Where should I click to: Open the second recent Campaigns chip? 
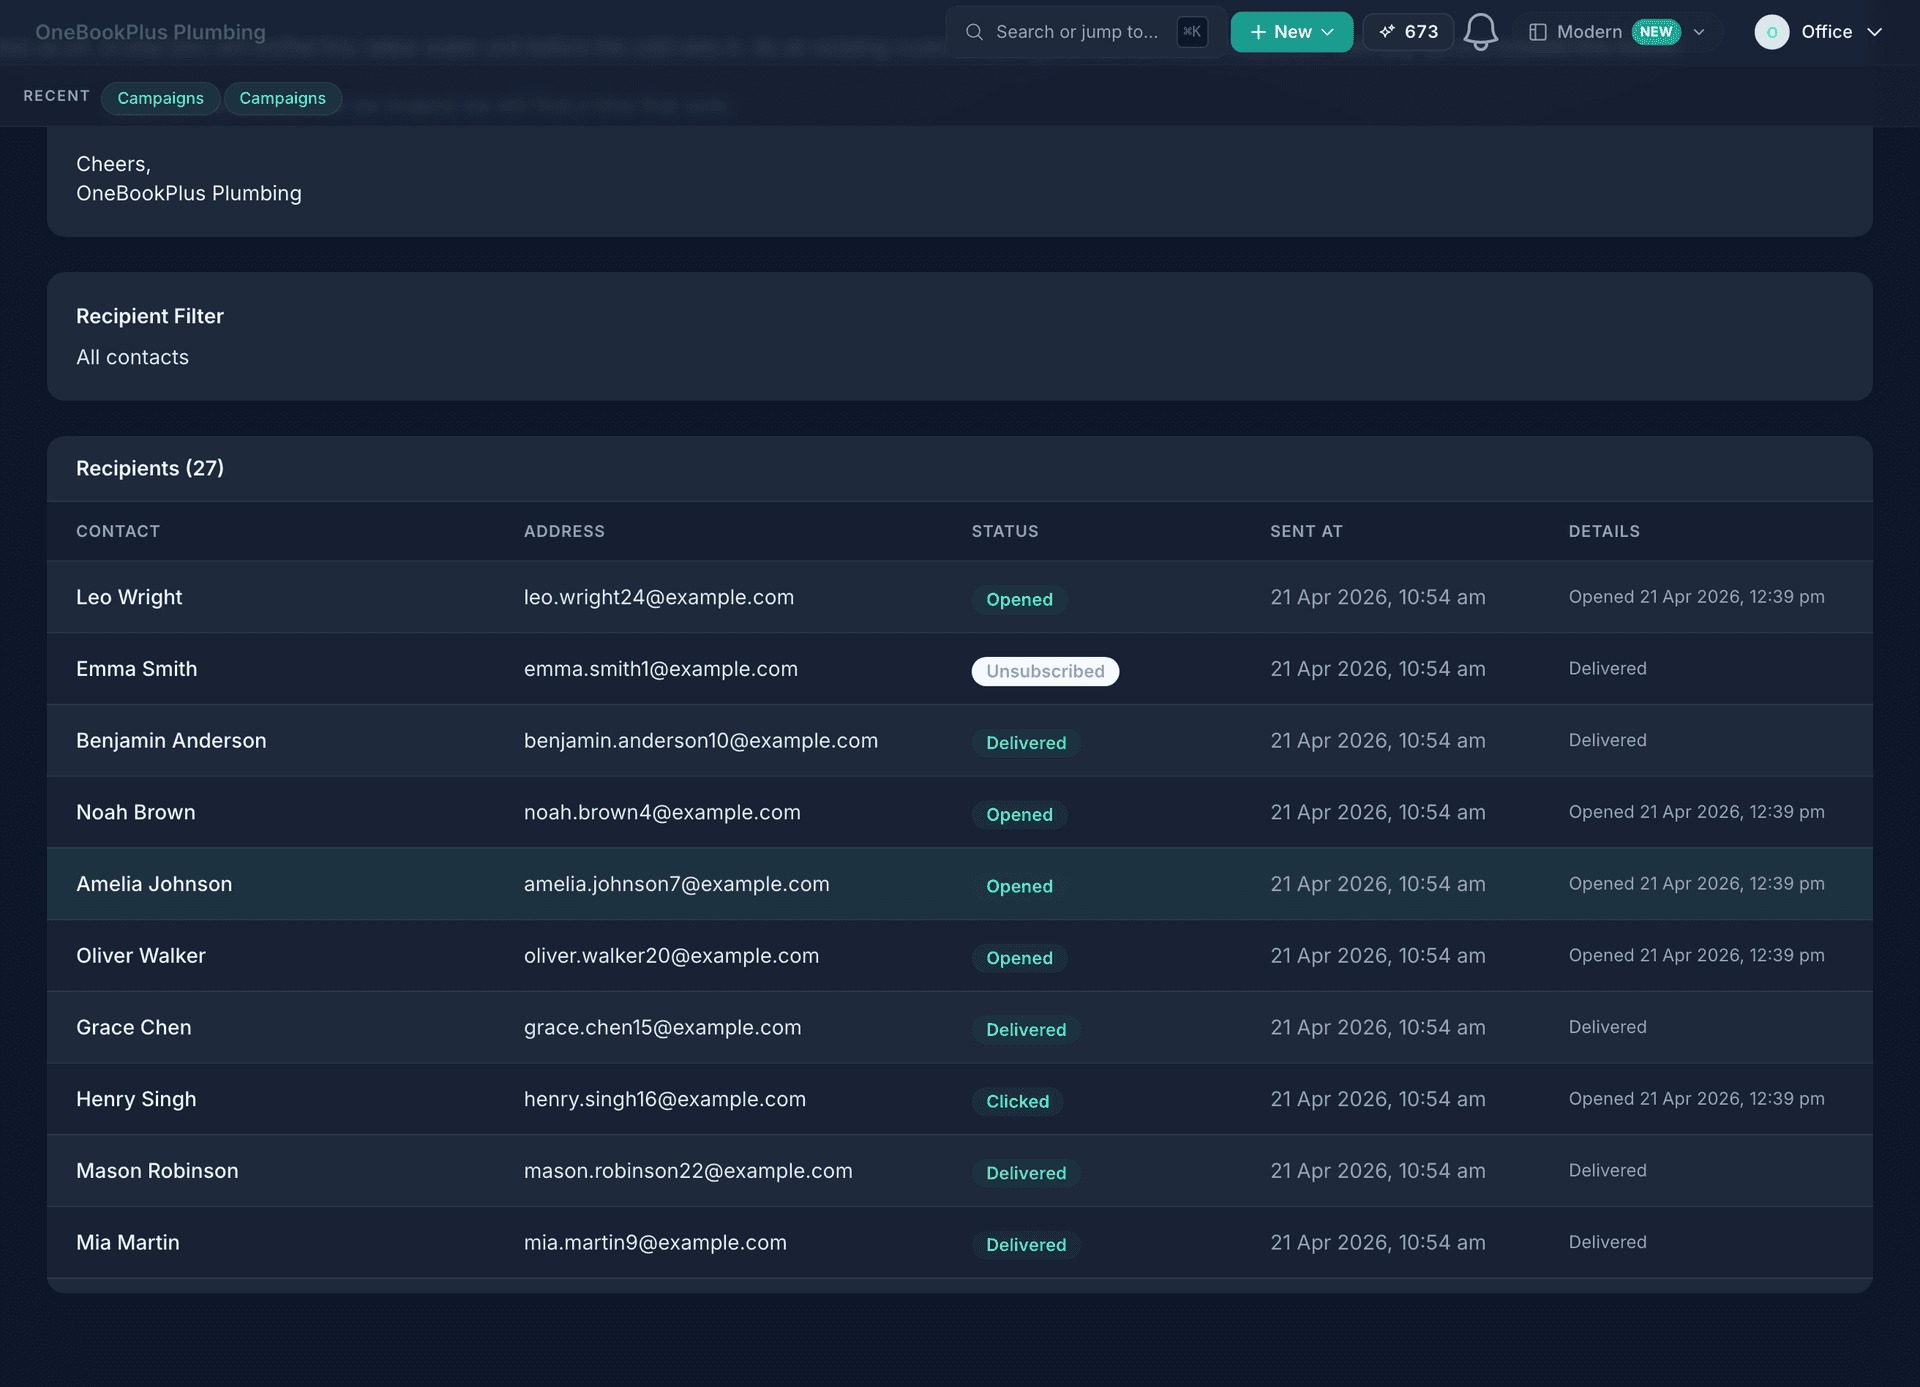282,98
